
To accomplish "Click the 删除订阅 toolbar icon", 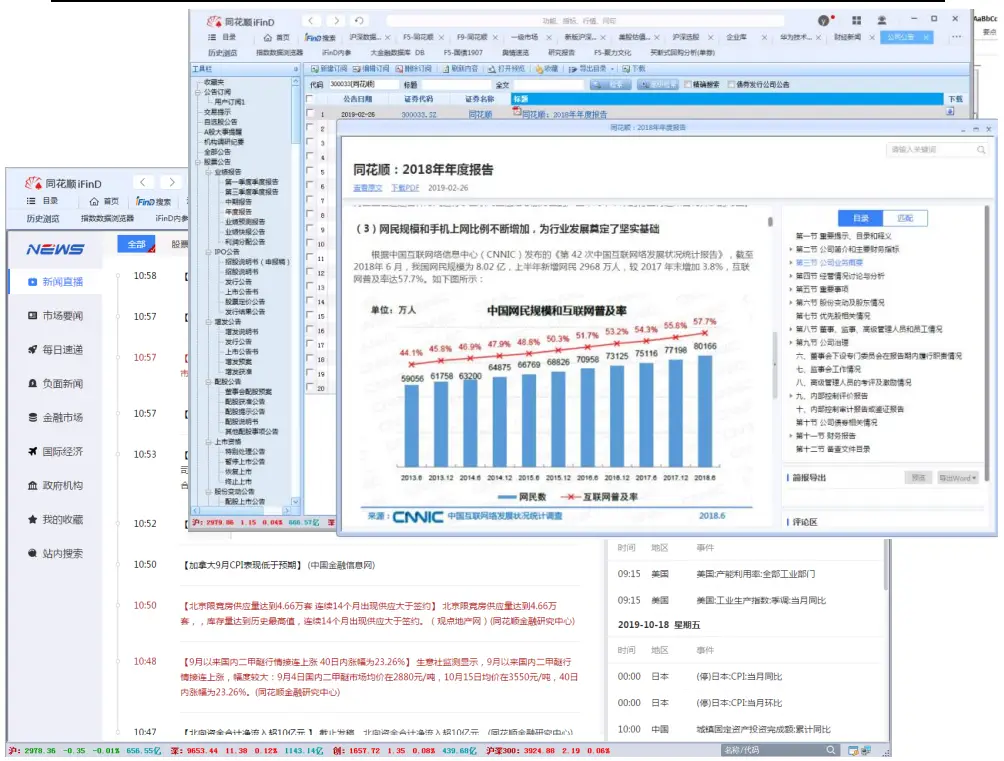I will click(x=399, y=69).
